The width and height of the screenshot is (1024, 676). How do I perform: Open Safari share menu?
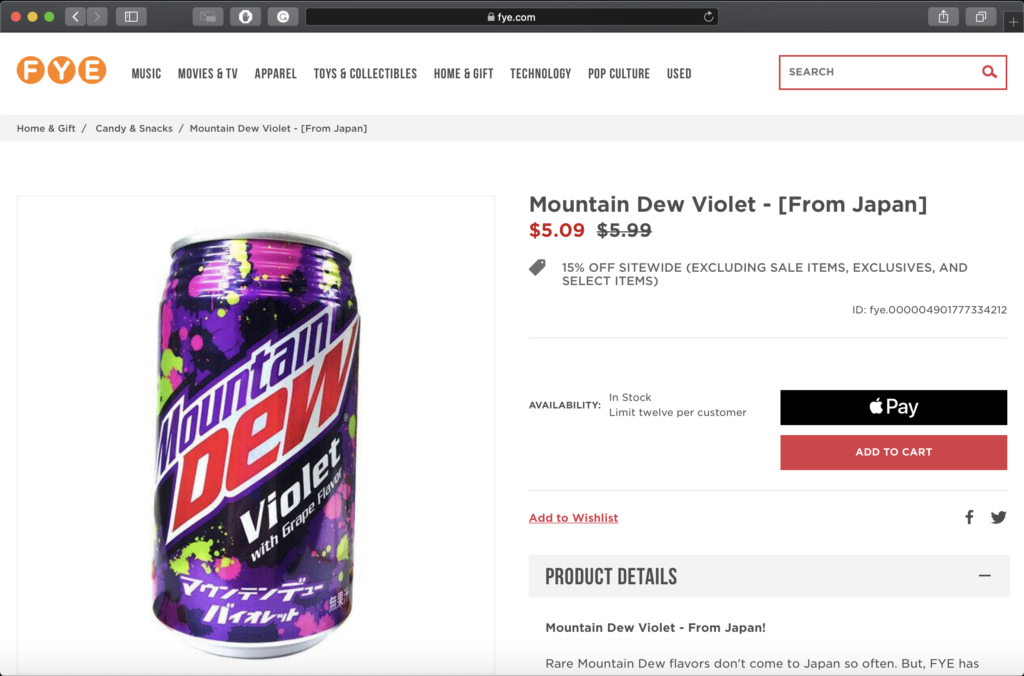pyautogui.click(x=943, y=16)
